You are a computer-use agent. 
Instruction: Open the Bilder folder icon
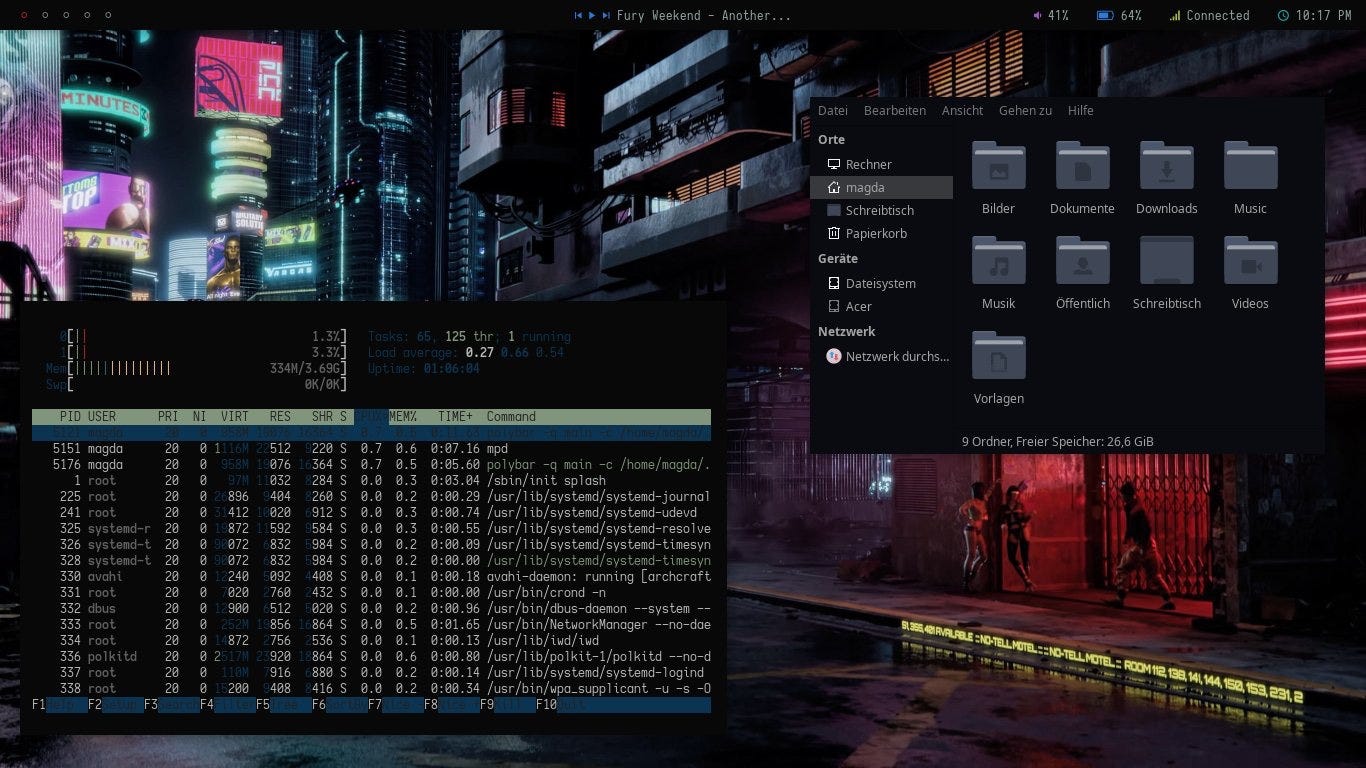click(998, 166)
